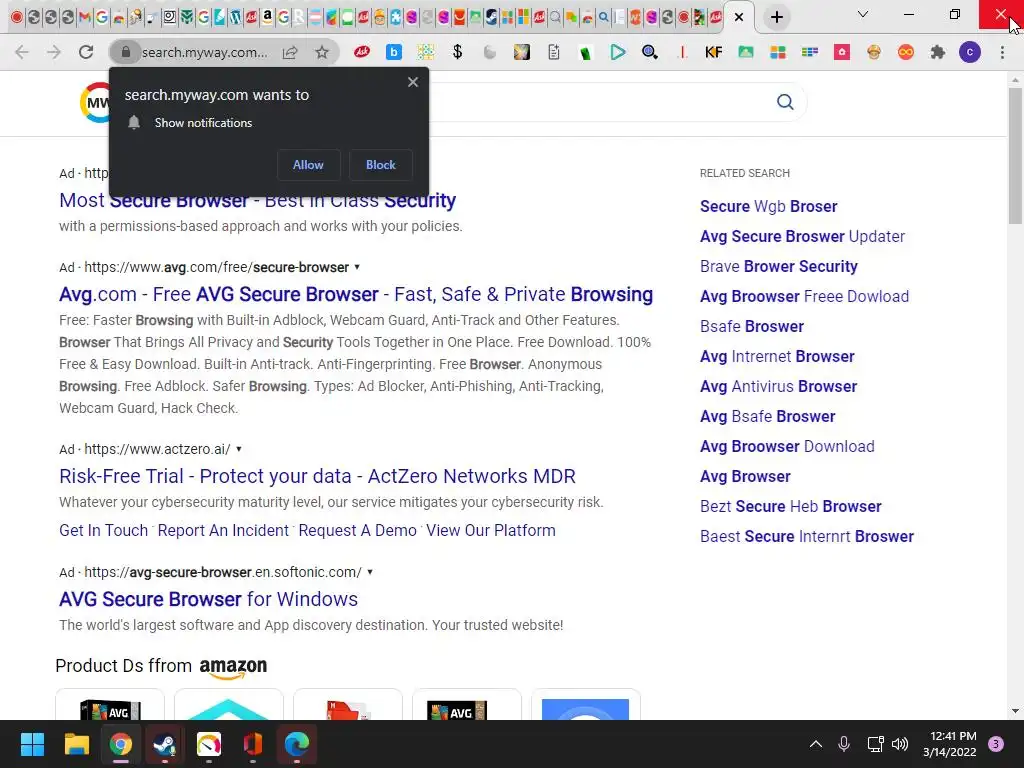Select related search 'Avg Antivirus Browser'
Image resolution: width=1024 pixels, height=768 pixels.
click(x=778, y=387)
